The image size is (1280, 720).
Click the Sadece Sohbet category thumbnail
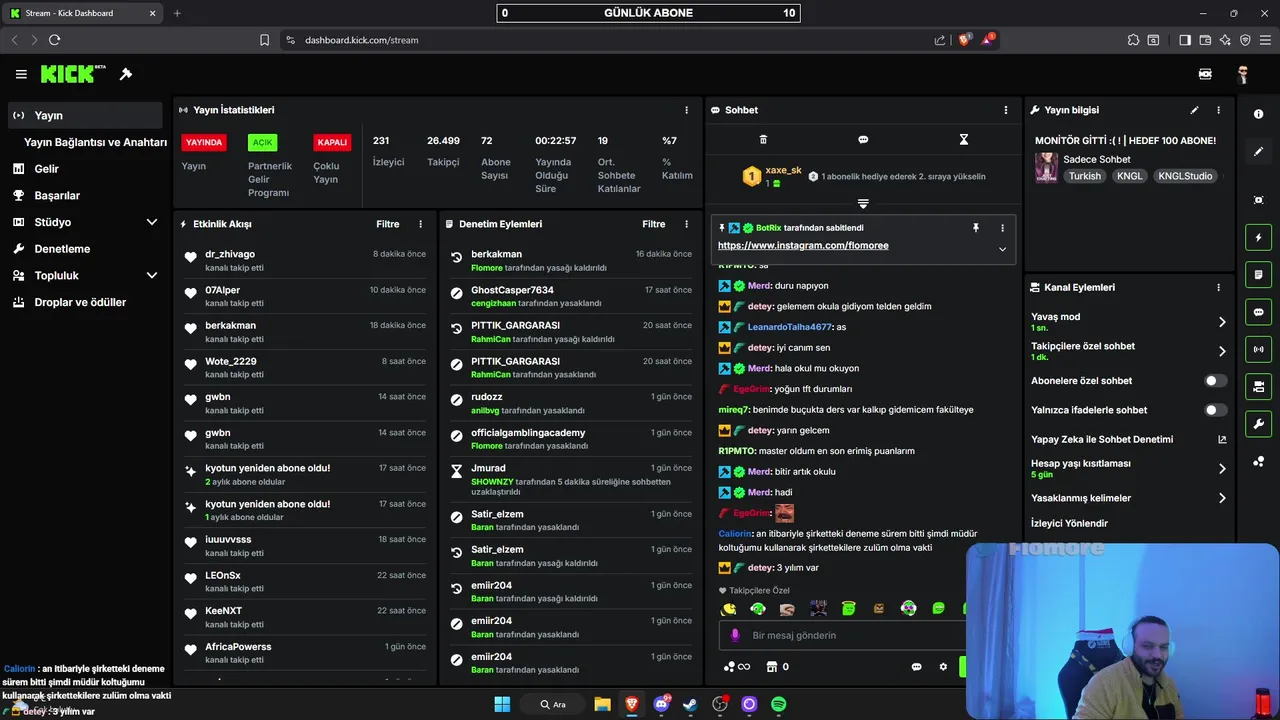pyautogui.click(x=1046, y=167)
